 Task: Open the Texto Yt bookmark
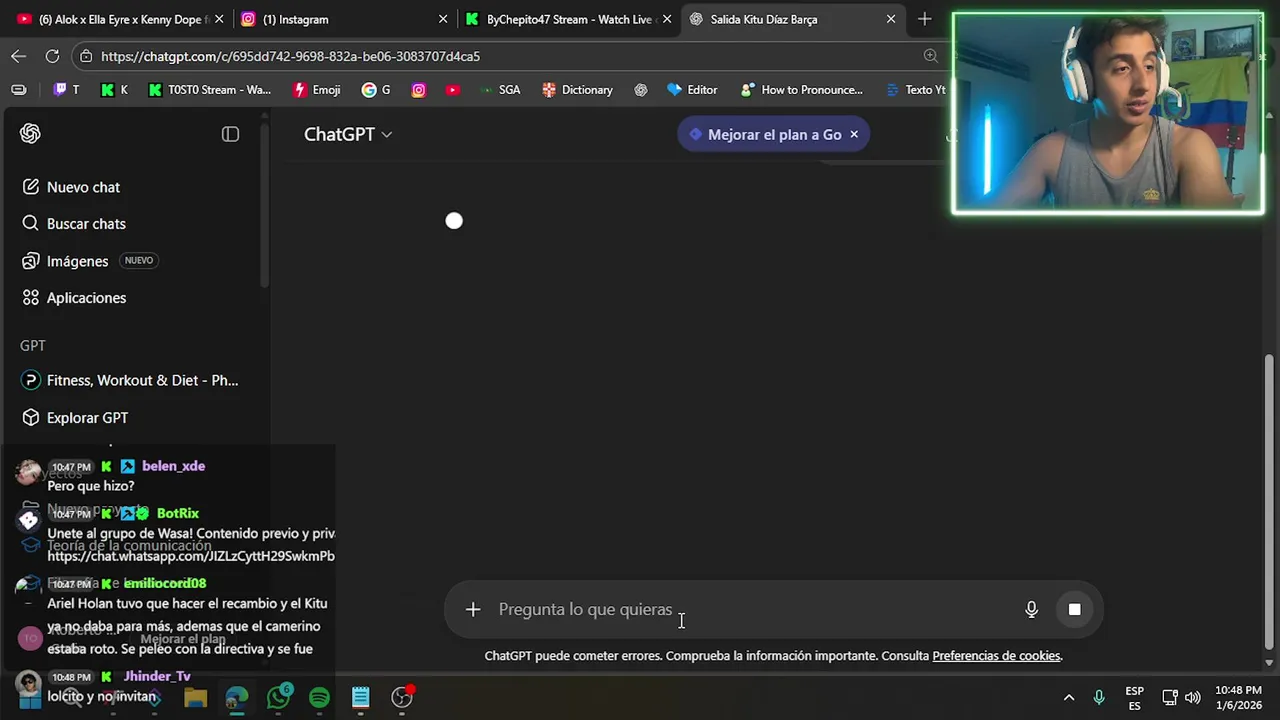[915, 90]
